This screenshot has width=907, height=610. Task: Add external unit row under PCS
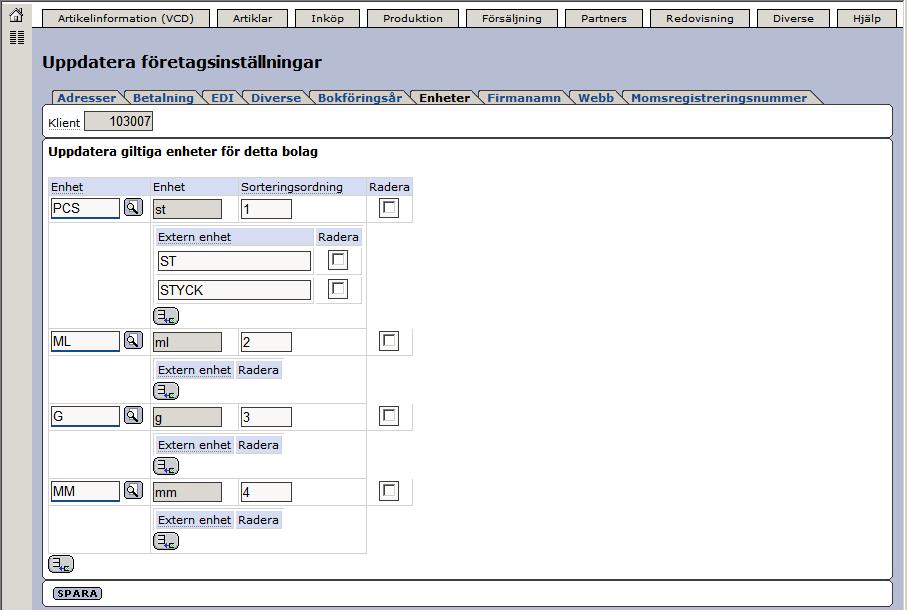click(x=166, y=316)
